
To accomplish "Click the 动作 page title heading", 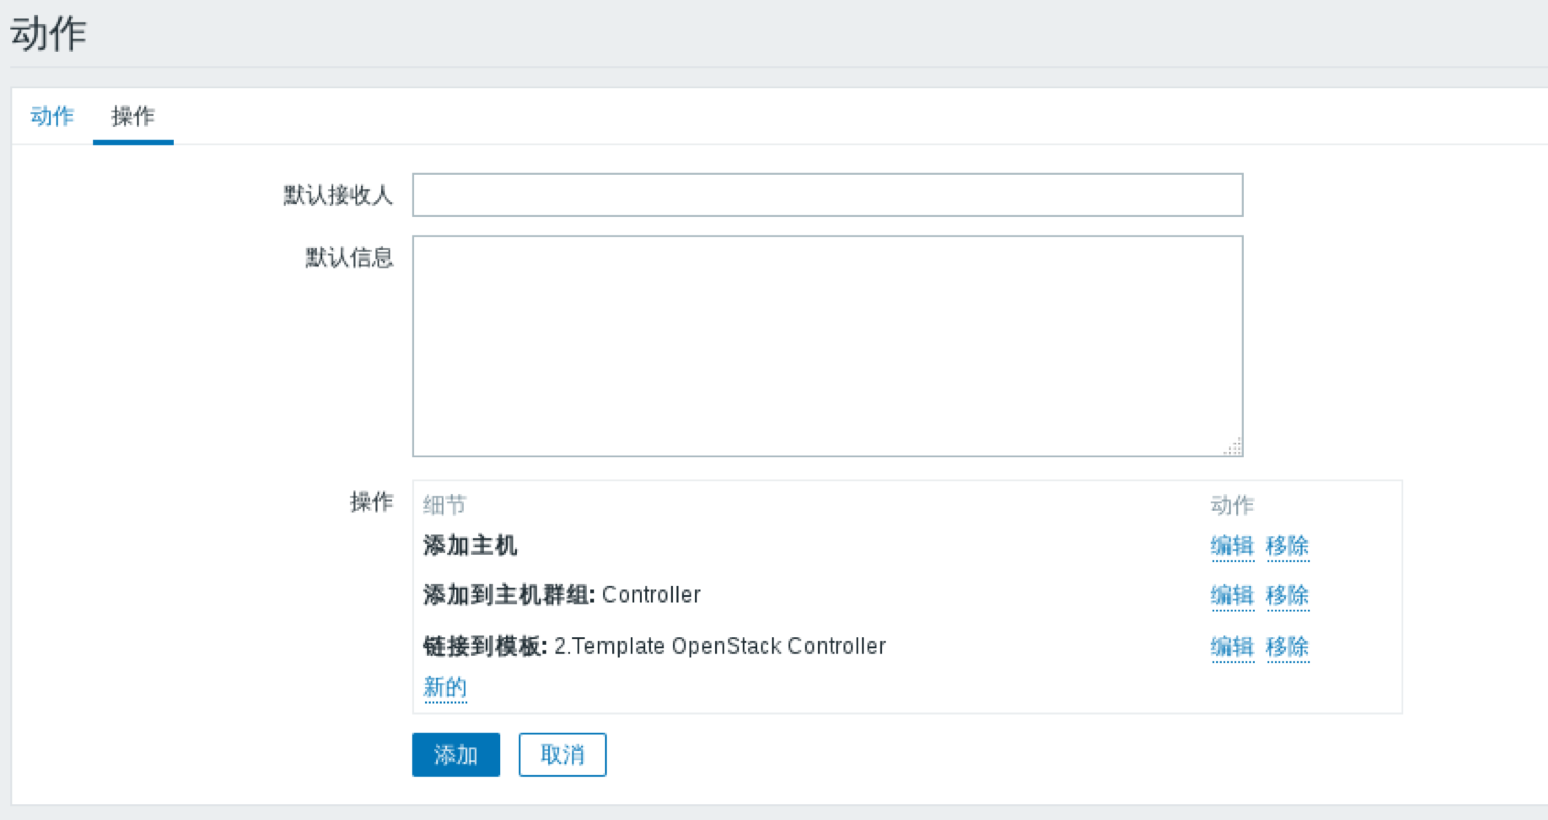I will click(x=48, y=34).
